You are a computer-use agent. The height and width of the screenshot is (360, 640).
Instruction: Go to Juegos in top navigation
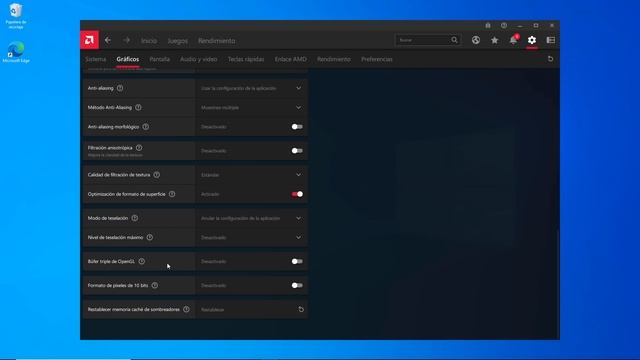click(178, 41)
